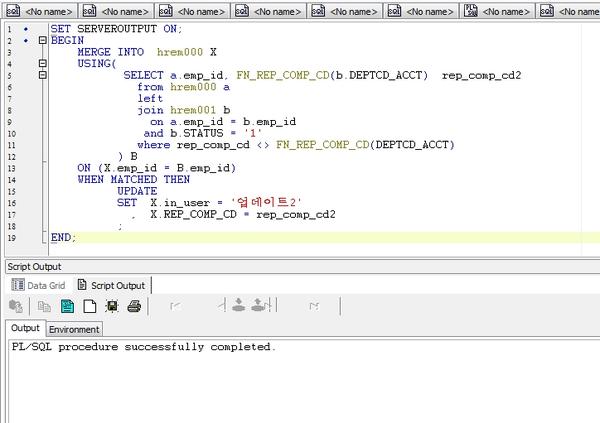Click the last grayed navigation icon in toolbar
The image size is (600, 423).
pyautogui.click(x=314, y=306)
